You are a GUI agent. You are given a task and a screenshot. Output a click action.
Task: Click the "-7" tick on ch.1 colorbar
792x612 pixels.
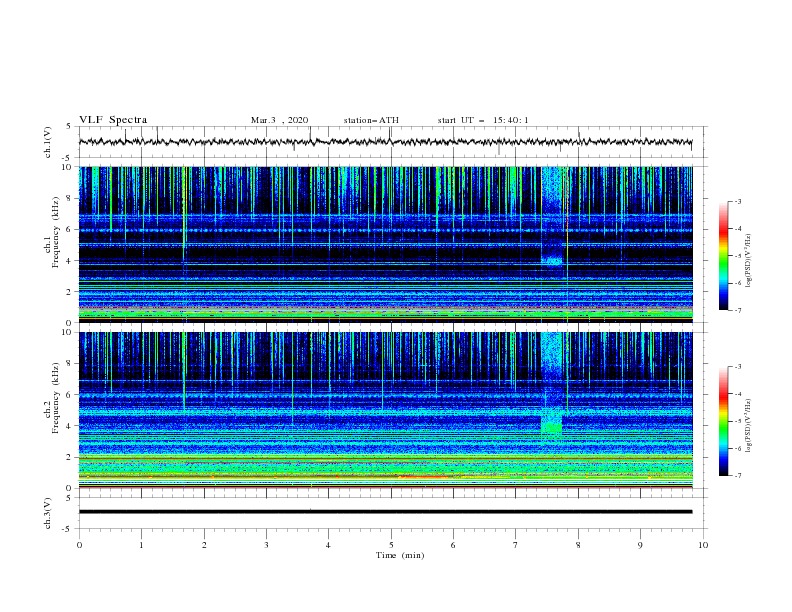tap(738, 311)
